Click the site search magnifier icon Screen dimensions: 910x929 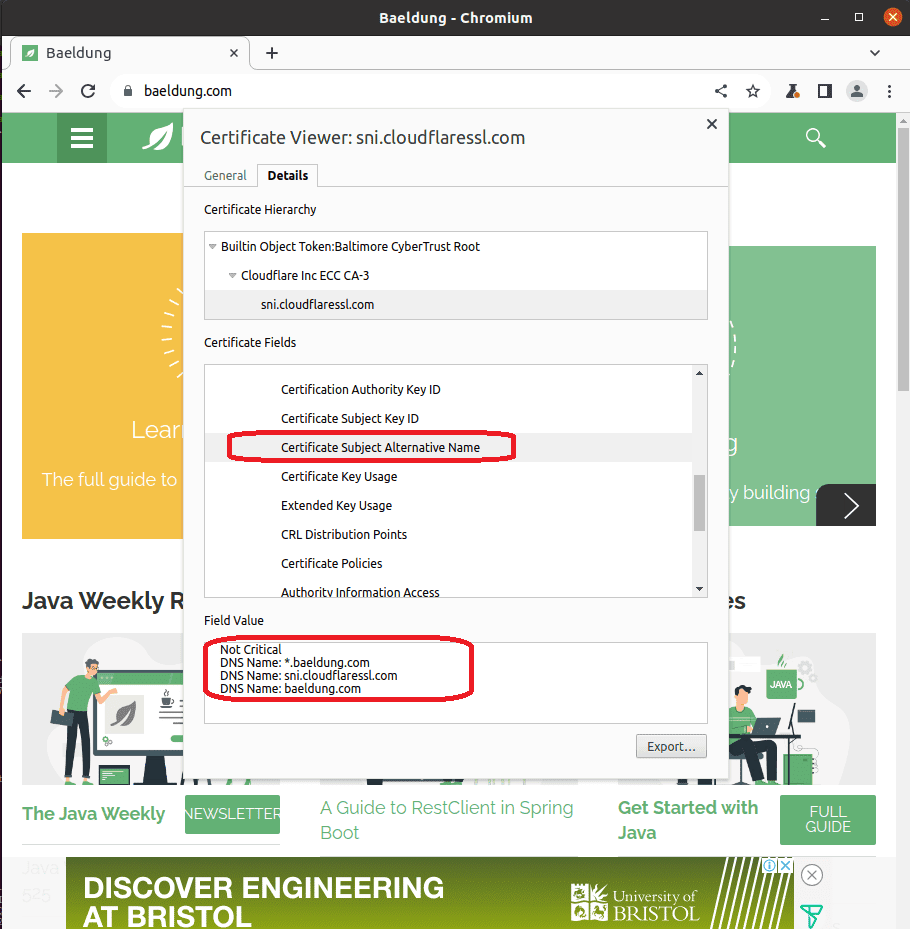pyautogui.click(x=816, y=138)
